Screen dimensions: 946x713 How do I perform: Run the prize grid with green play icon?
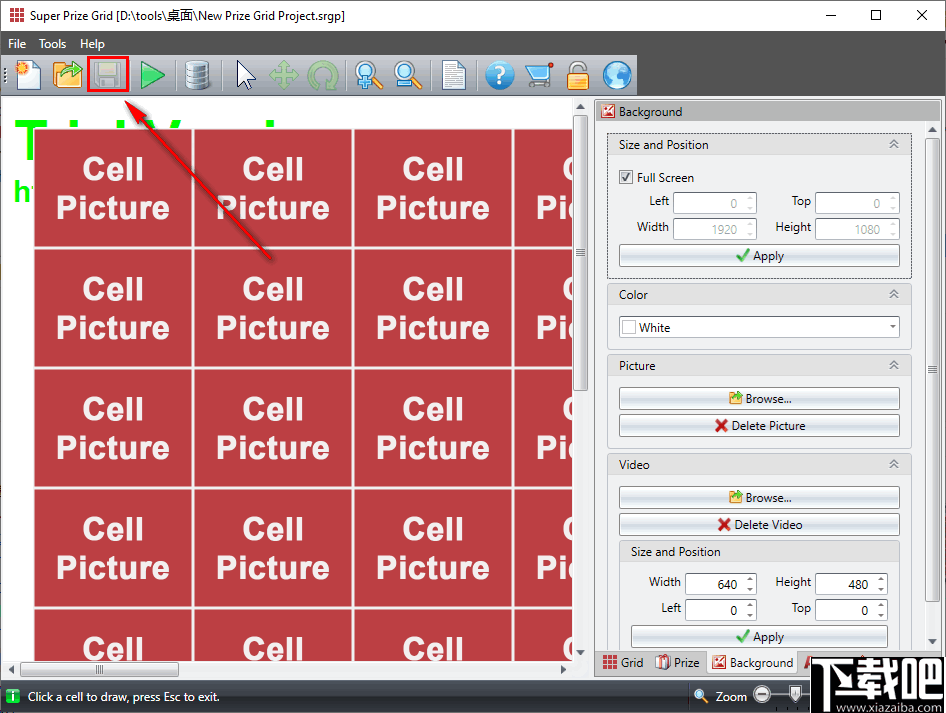point(152,75)
